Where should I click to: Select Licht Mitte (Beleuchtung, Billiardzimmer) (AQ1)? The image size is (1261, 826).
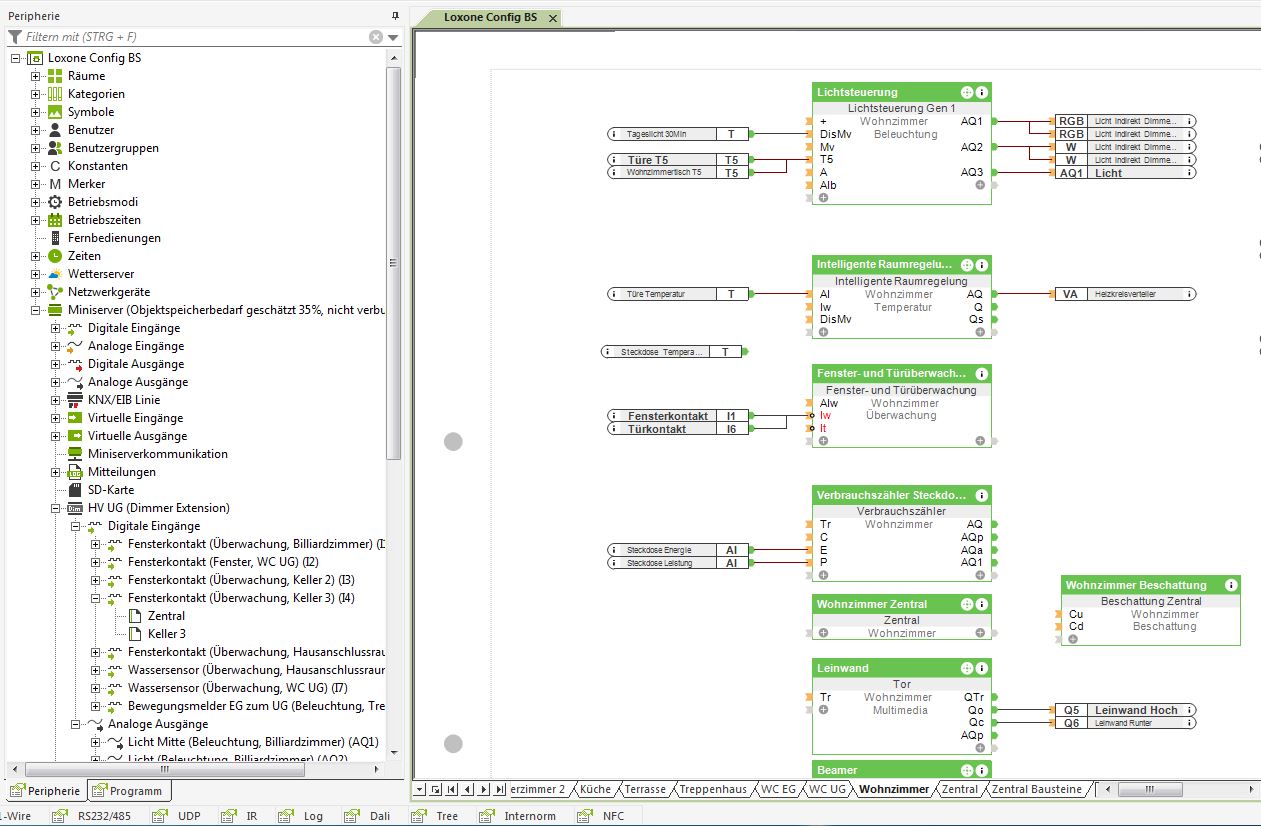[x=253, y=742]
